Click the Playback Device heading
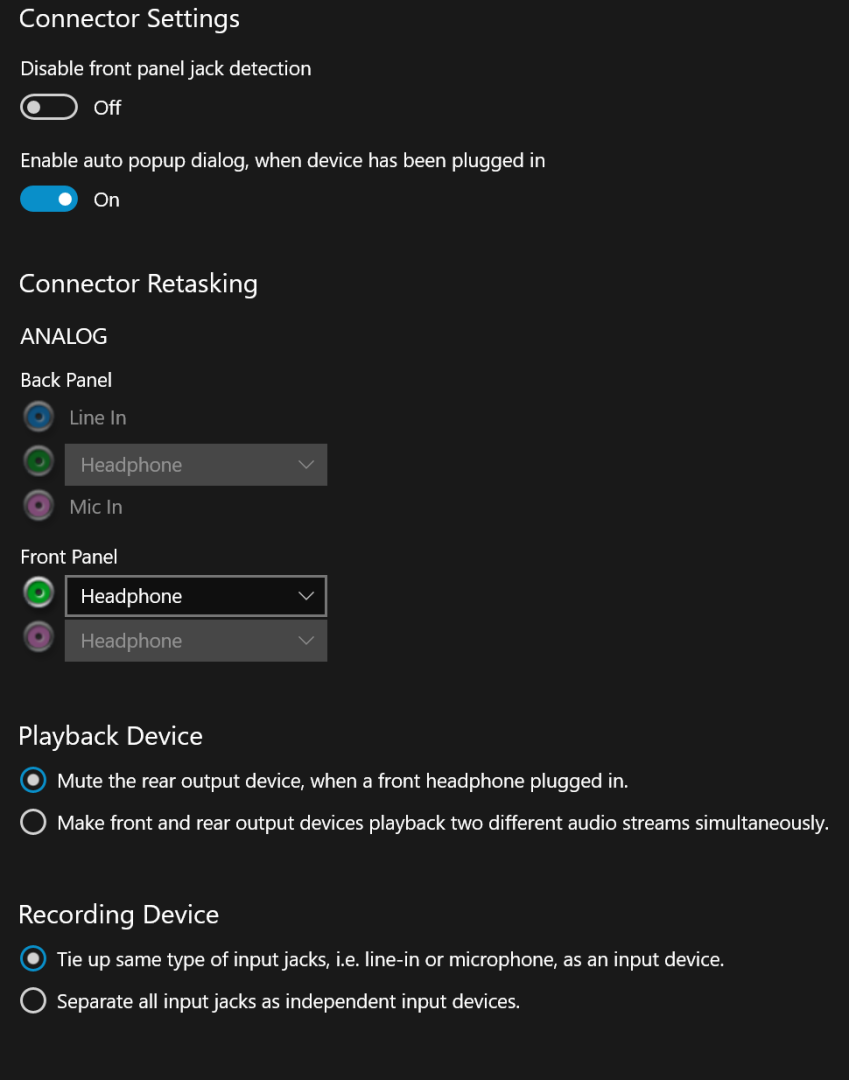 pyautogui.click(x=111, y=736)
